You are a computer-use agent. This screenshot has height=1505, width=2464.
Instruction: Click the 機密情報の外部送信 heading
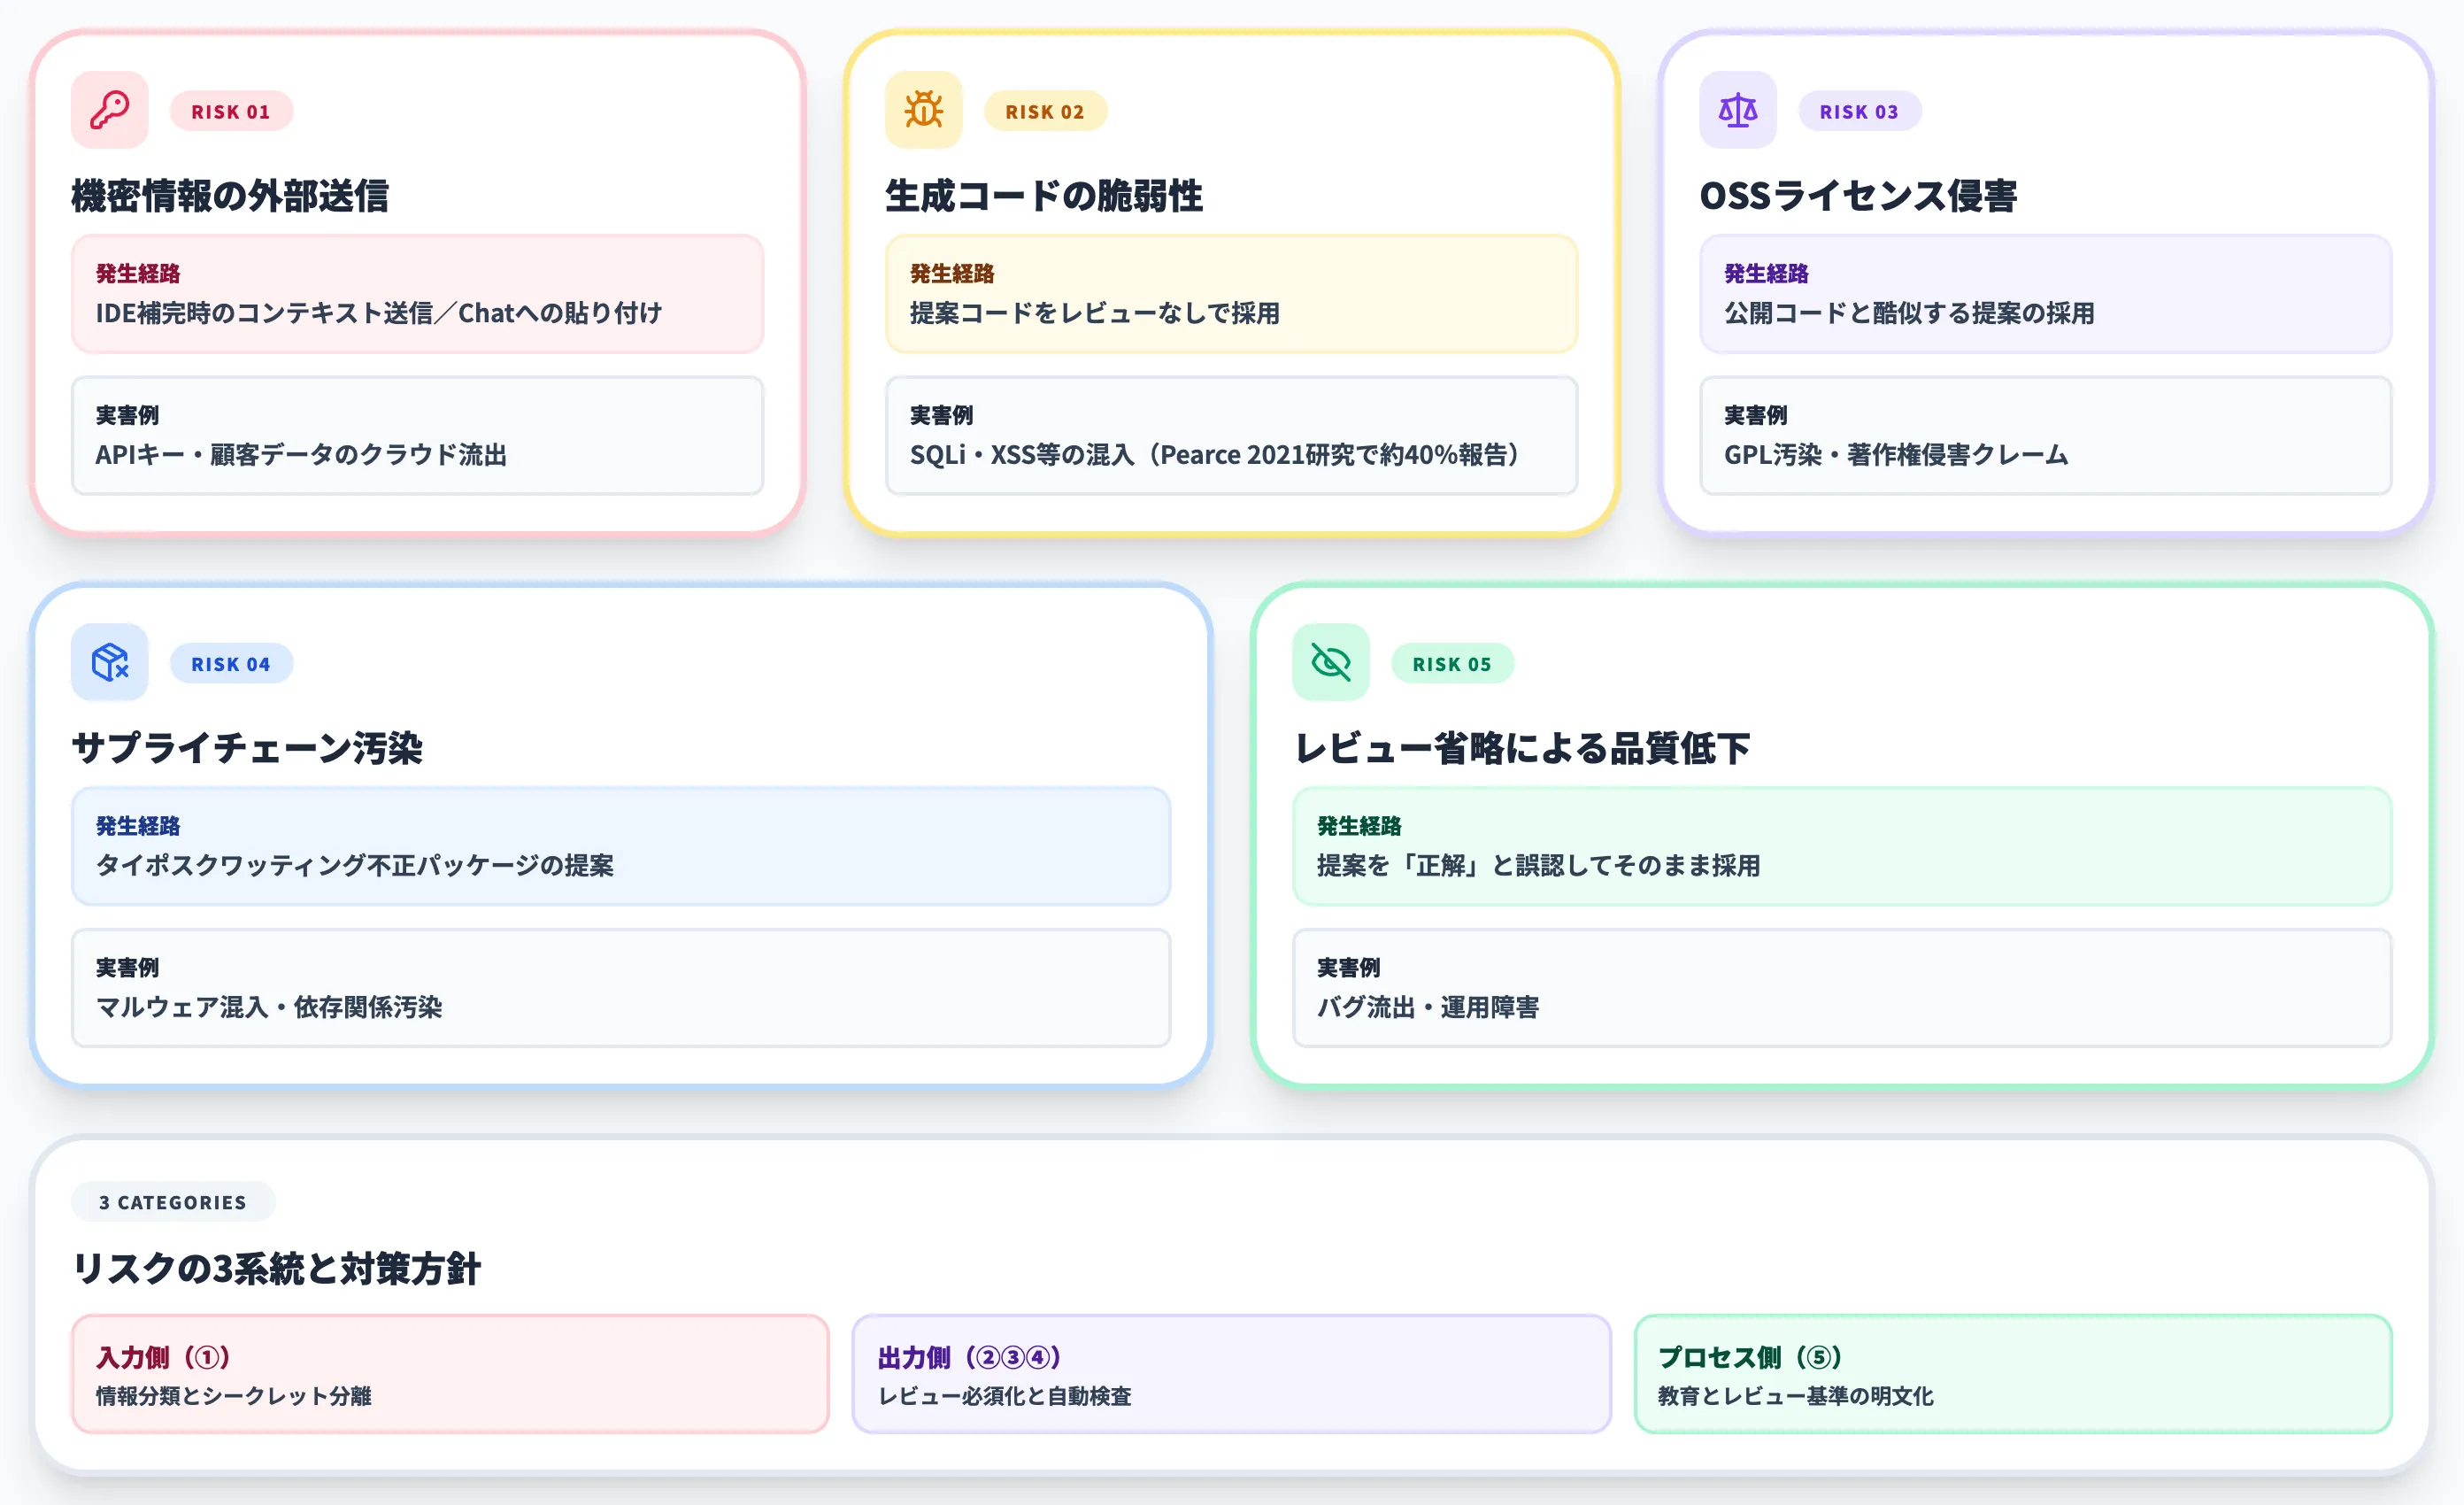[233, 196]
